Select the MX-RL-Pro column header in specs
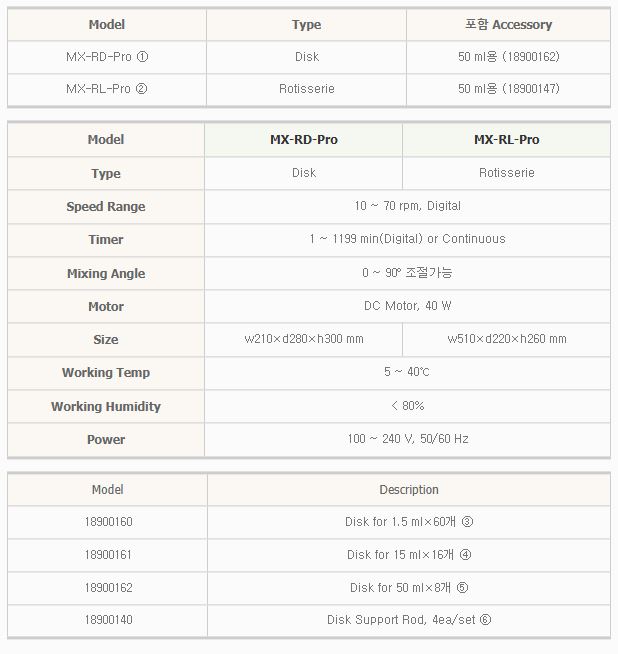This screenshot has width=618, height=654. (506, 140)
